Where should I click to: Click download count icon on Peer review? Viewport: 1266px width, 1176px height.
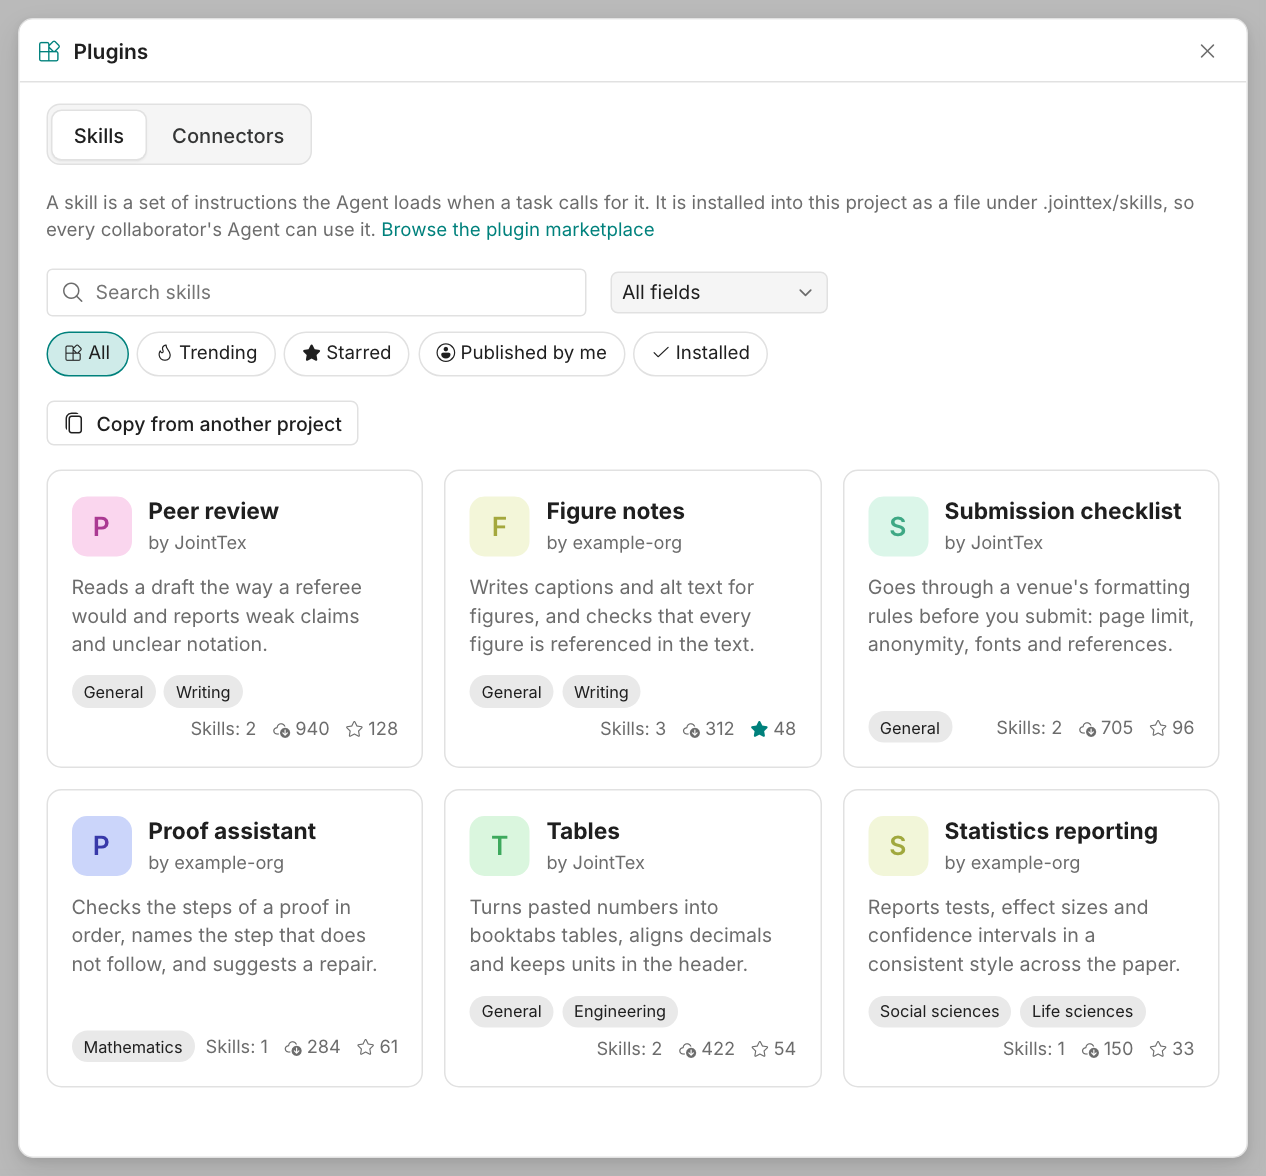pyautogui.click(x=282, y=730)
